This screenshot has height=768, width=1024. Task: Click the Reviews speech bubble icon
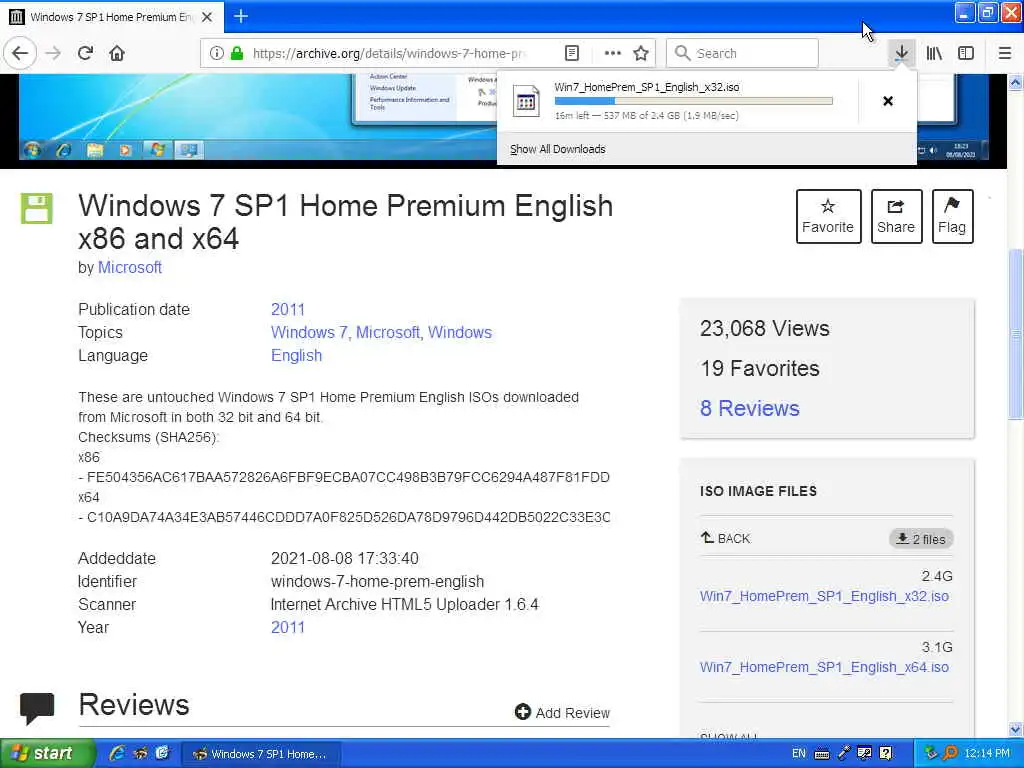click(x=37, y=708)
